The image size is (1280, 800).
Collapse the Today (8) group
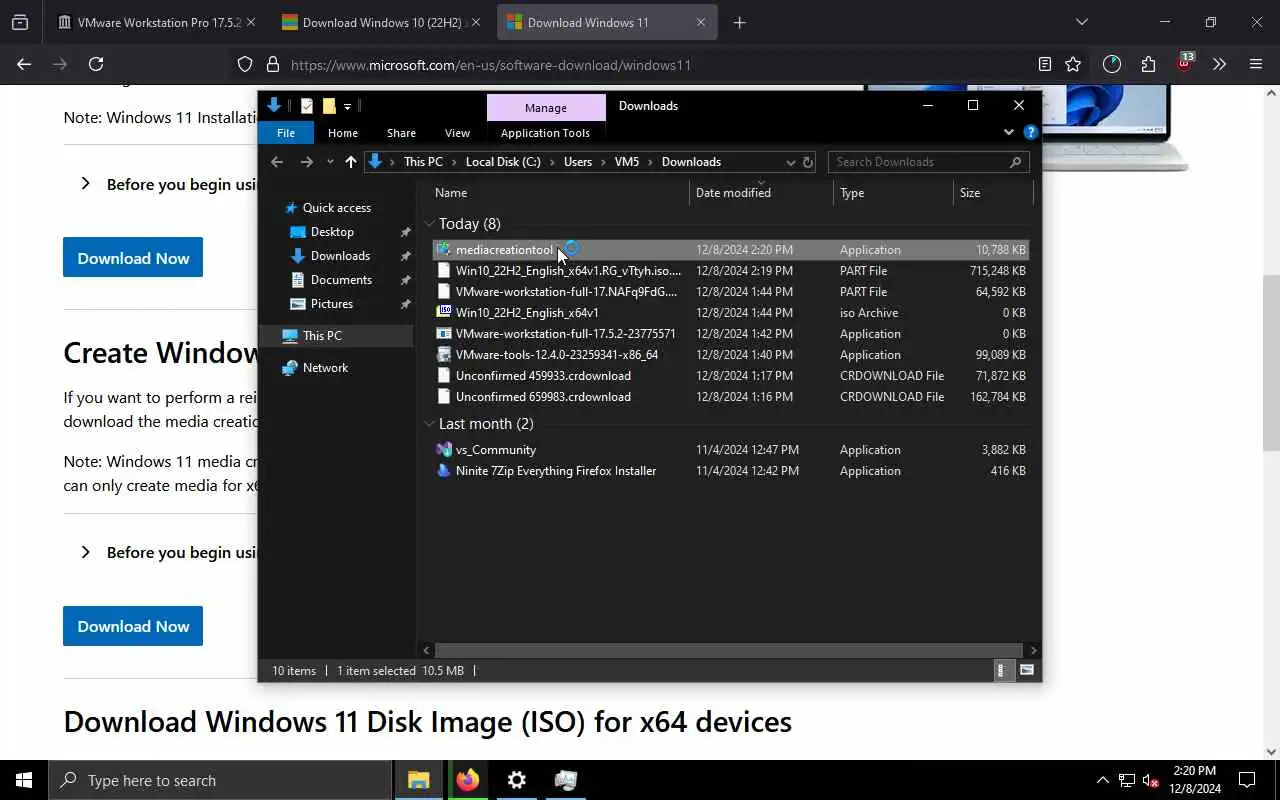point(429,224)
